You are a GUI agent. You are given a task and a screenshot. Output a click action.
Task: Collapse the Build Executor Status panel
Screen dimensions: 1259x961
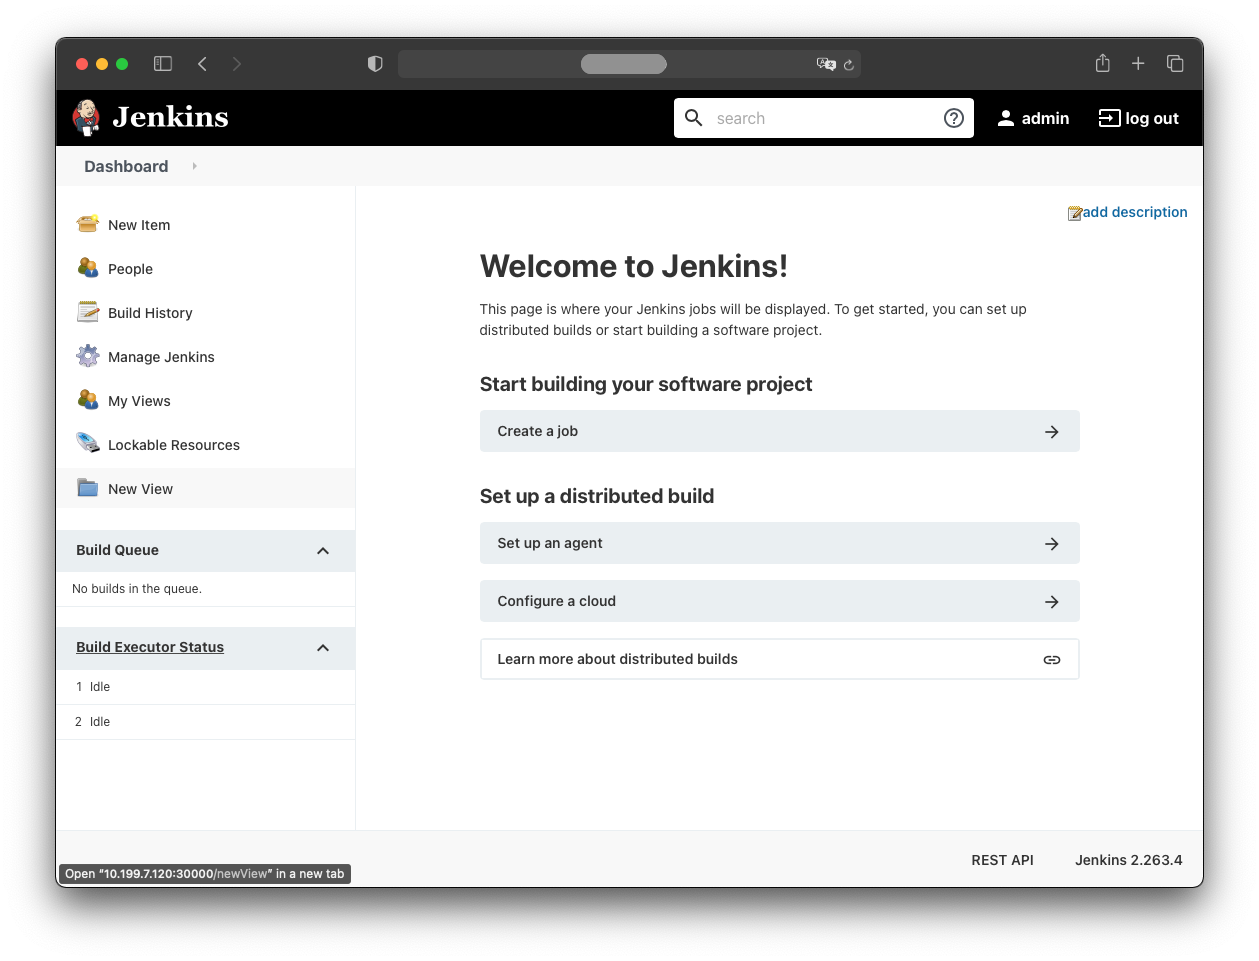click(322, 647)
